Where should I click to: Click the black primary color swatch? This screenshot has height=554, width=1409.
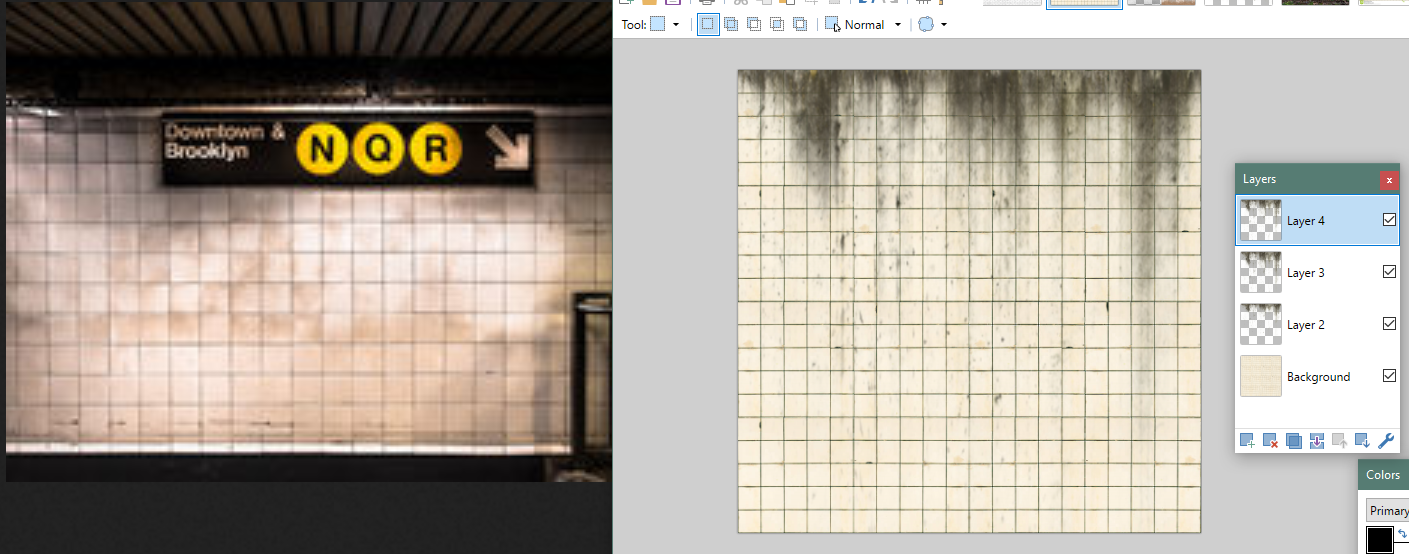[x=1380, y=540]
